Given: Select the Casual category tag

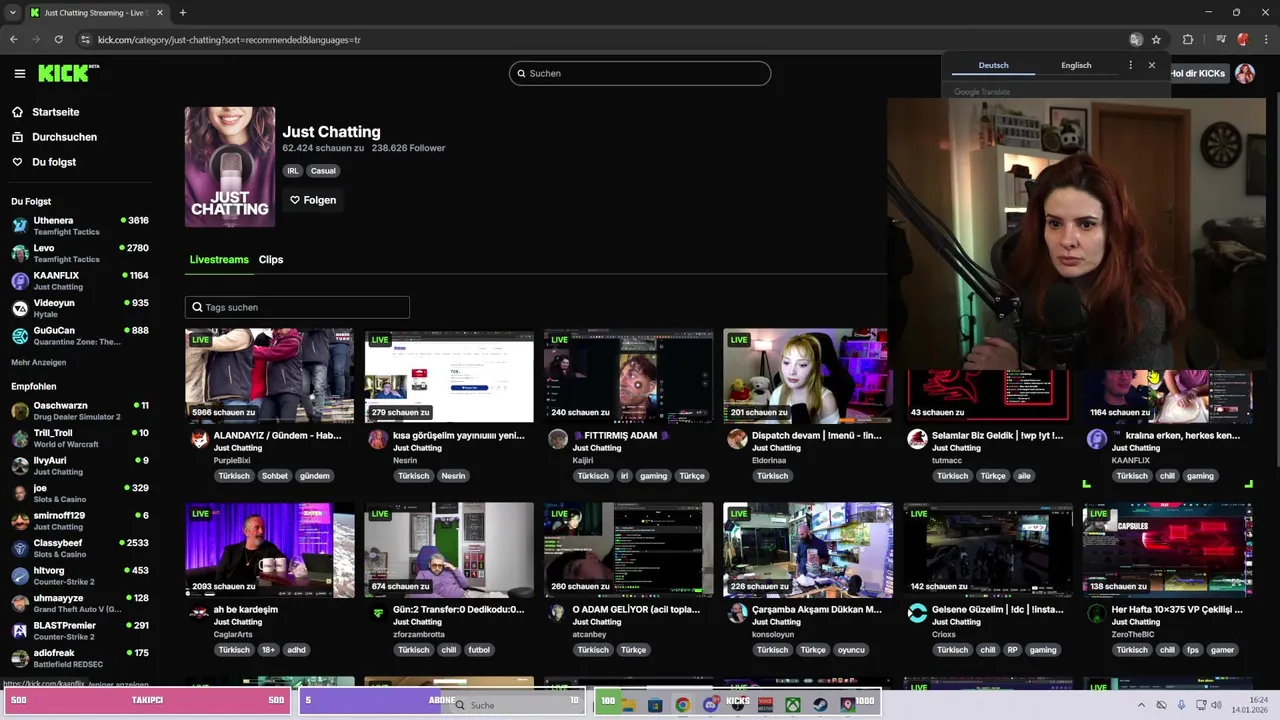Looking at the screenshot, I should pos(323,171).
